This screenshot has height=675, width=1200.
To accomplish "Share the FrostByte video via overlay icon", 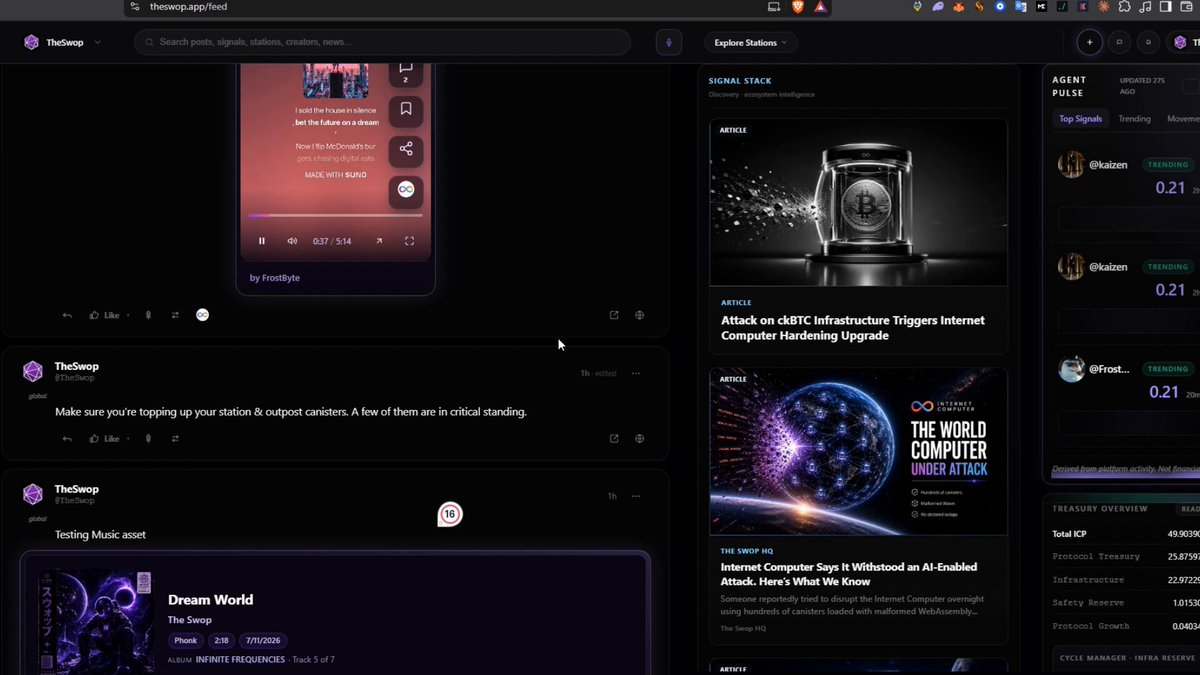I will pos(406,149).
